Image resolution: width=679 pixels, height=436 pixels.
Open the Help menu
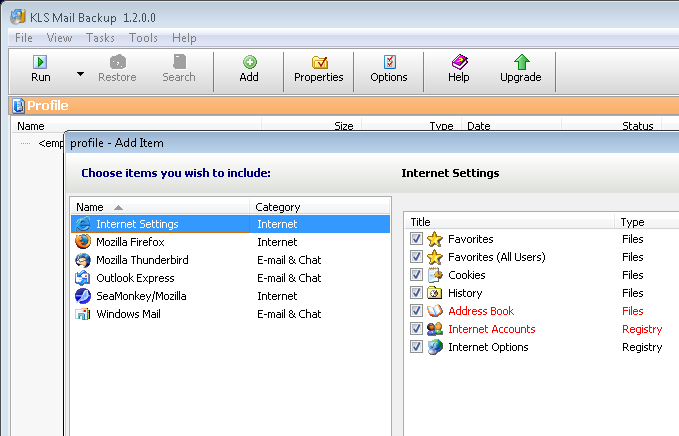click(x=184, y=38)
